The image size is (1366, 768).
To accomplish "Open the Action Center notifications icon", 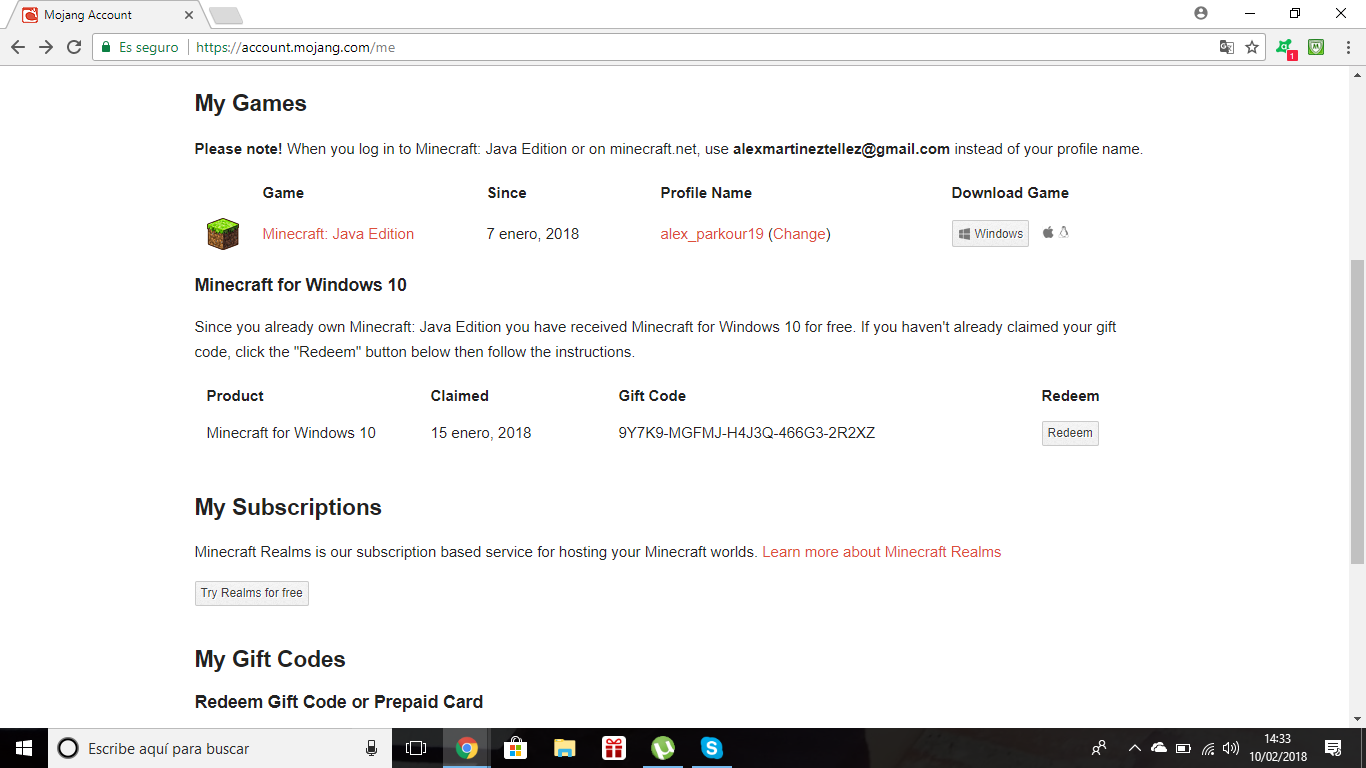I will [1332, 748].
